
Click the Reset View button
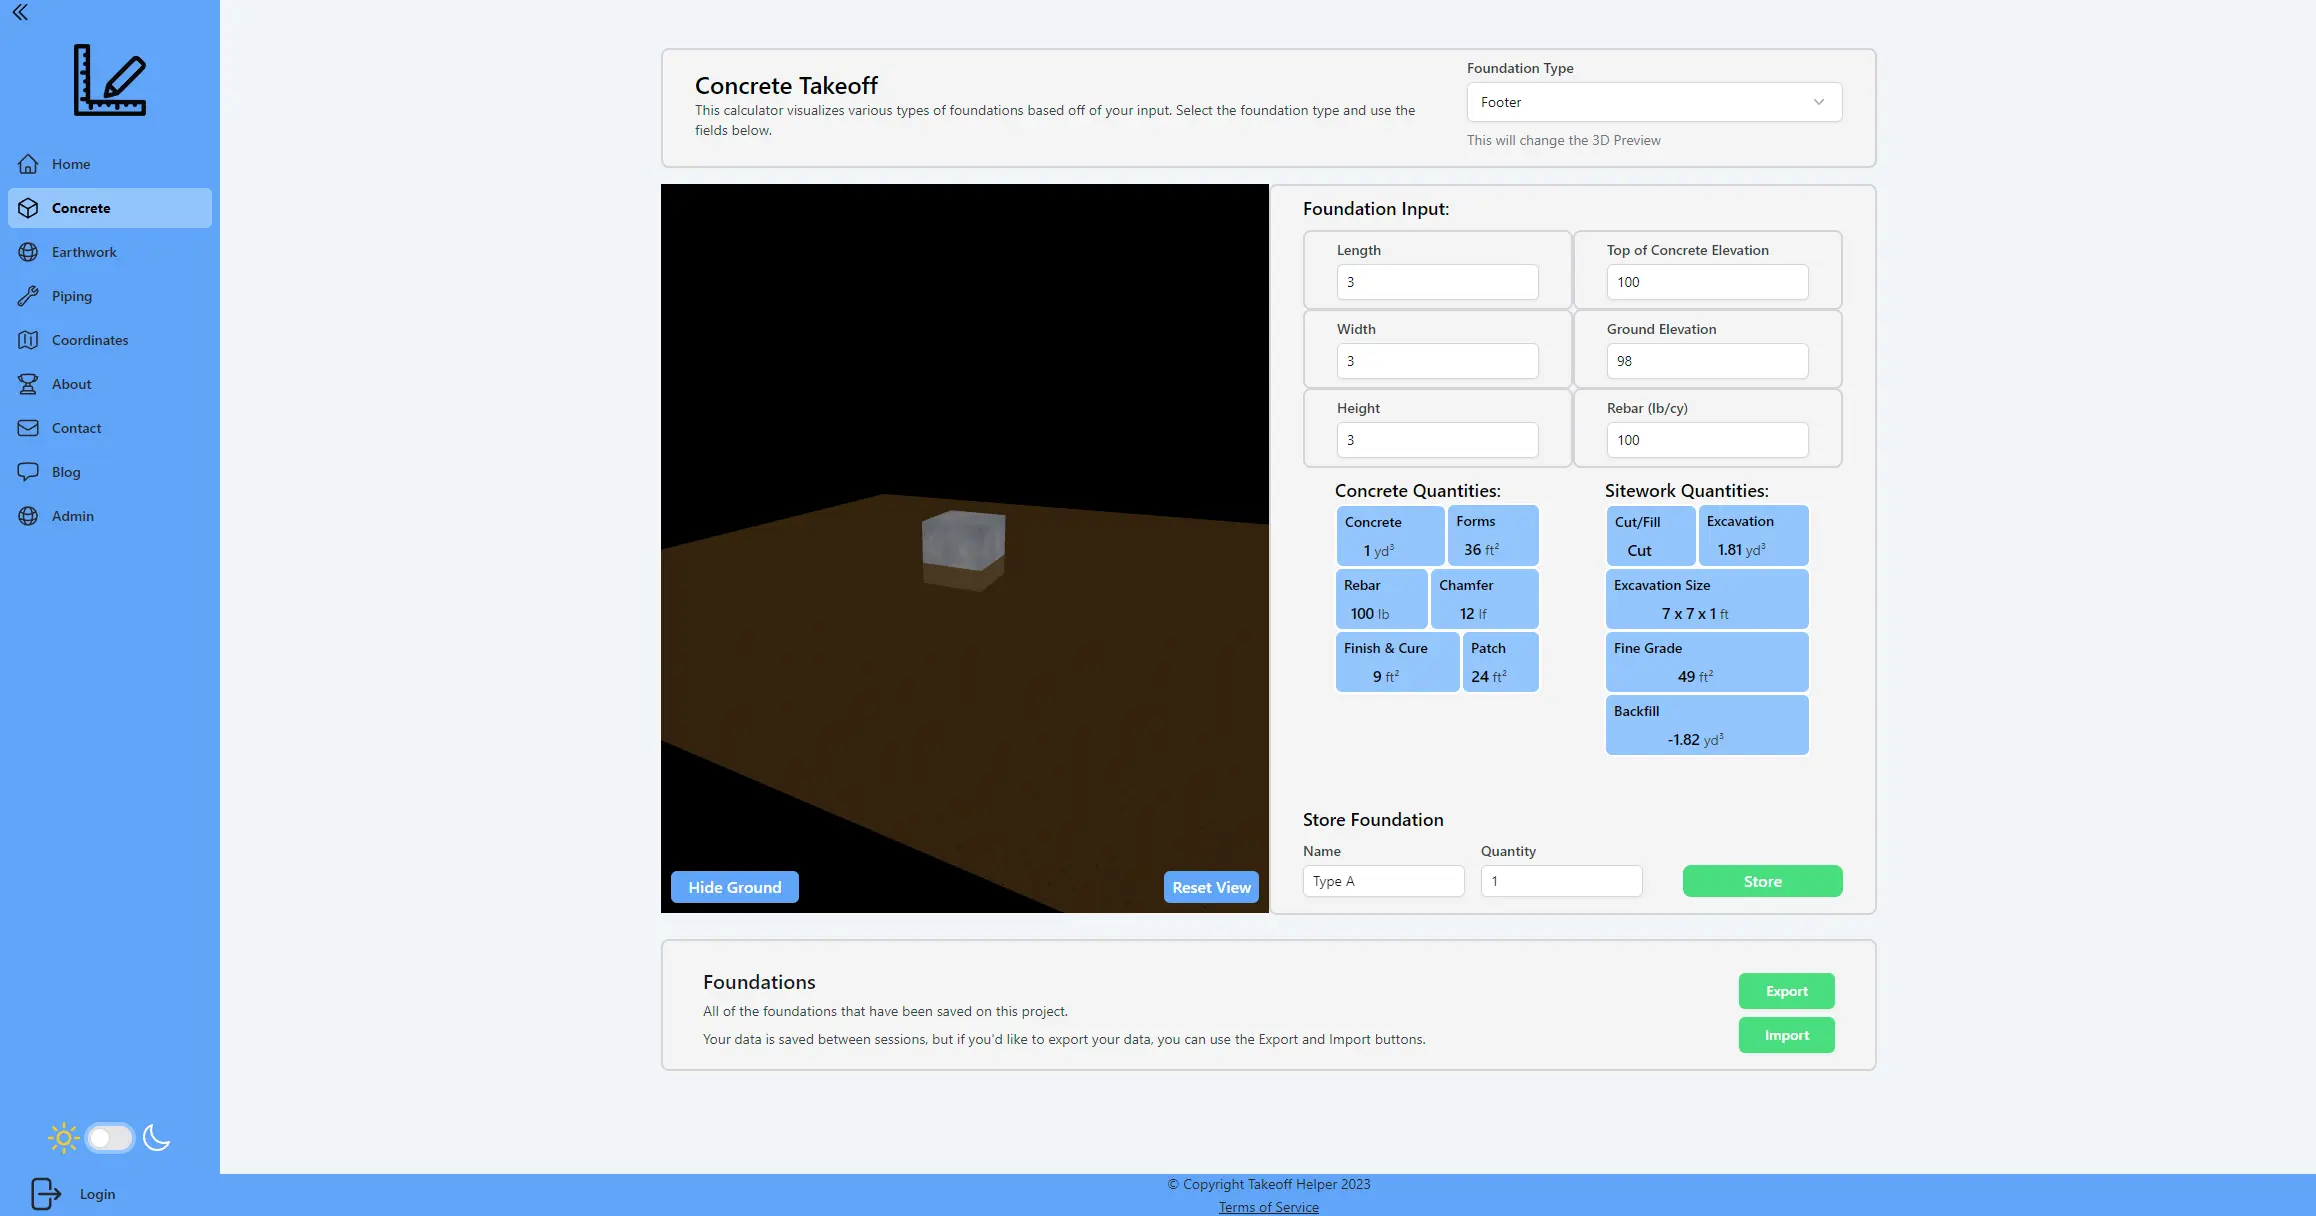pos(1211,887)
